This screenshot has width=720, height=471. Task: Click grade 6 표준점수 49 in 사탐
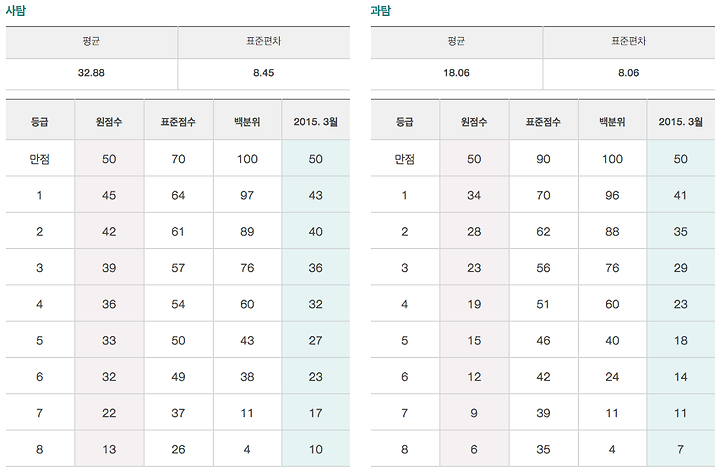click(x=178, y=377)
